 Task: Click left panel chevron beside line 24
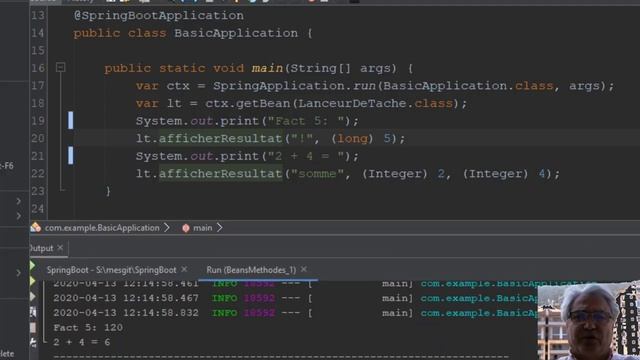click(18, 216)
